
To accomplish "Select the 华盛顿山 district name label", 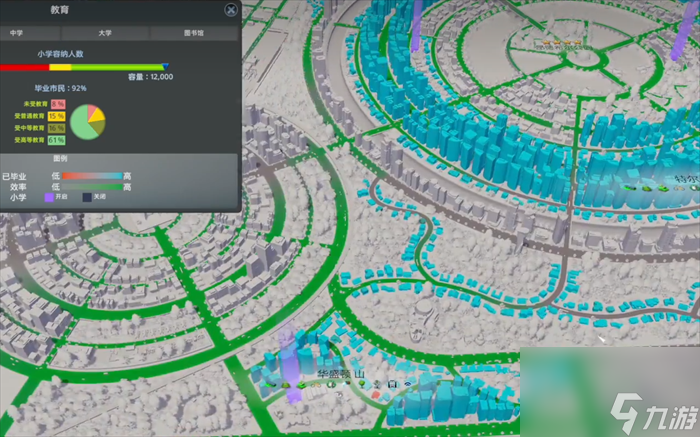I will coord(341,374).
